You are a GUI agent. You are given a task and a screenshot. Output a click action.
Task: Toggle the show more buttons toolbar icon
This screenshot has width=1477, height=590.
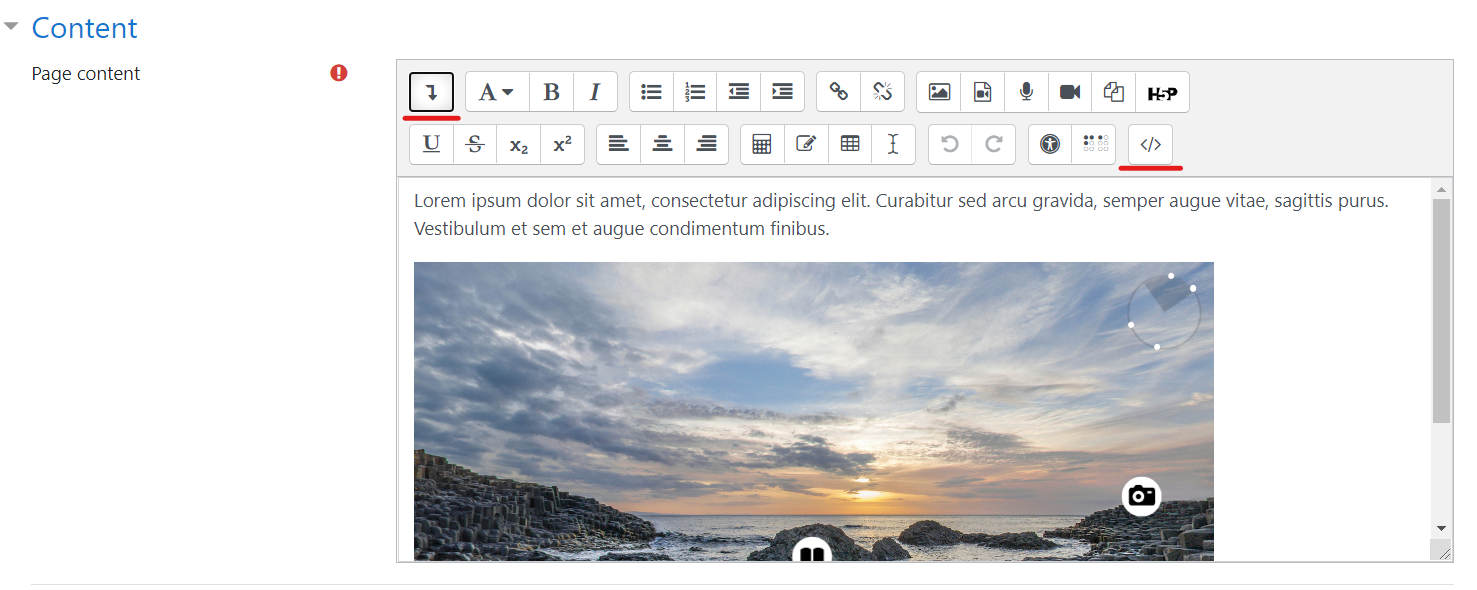pyautogui.click(x=431, y=92)
